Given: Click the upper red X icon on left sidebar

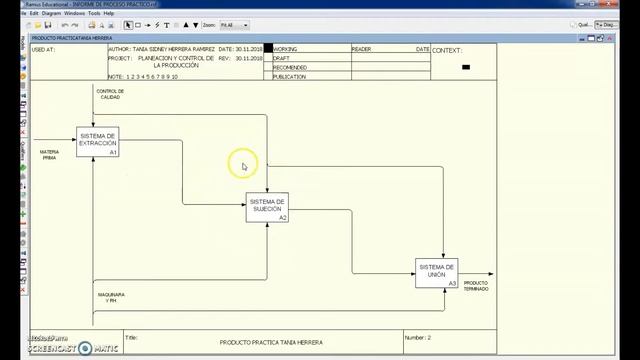Looking at the screenshot, I should [x=23, y=132].
